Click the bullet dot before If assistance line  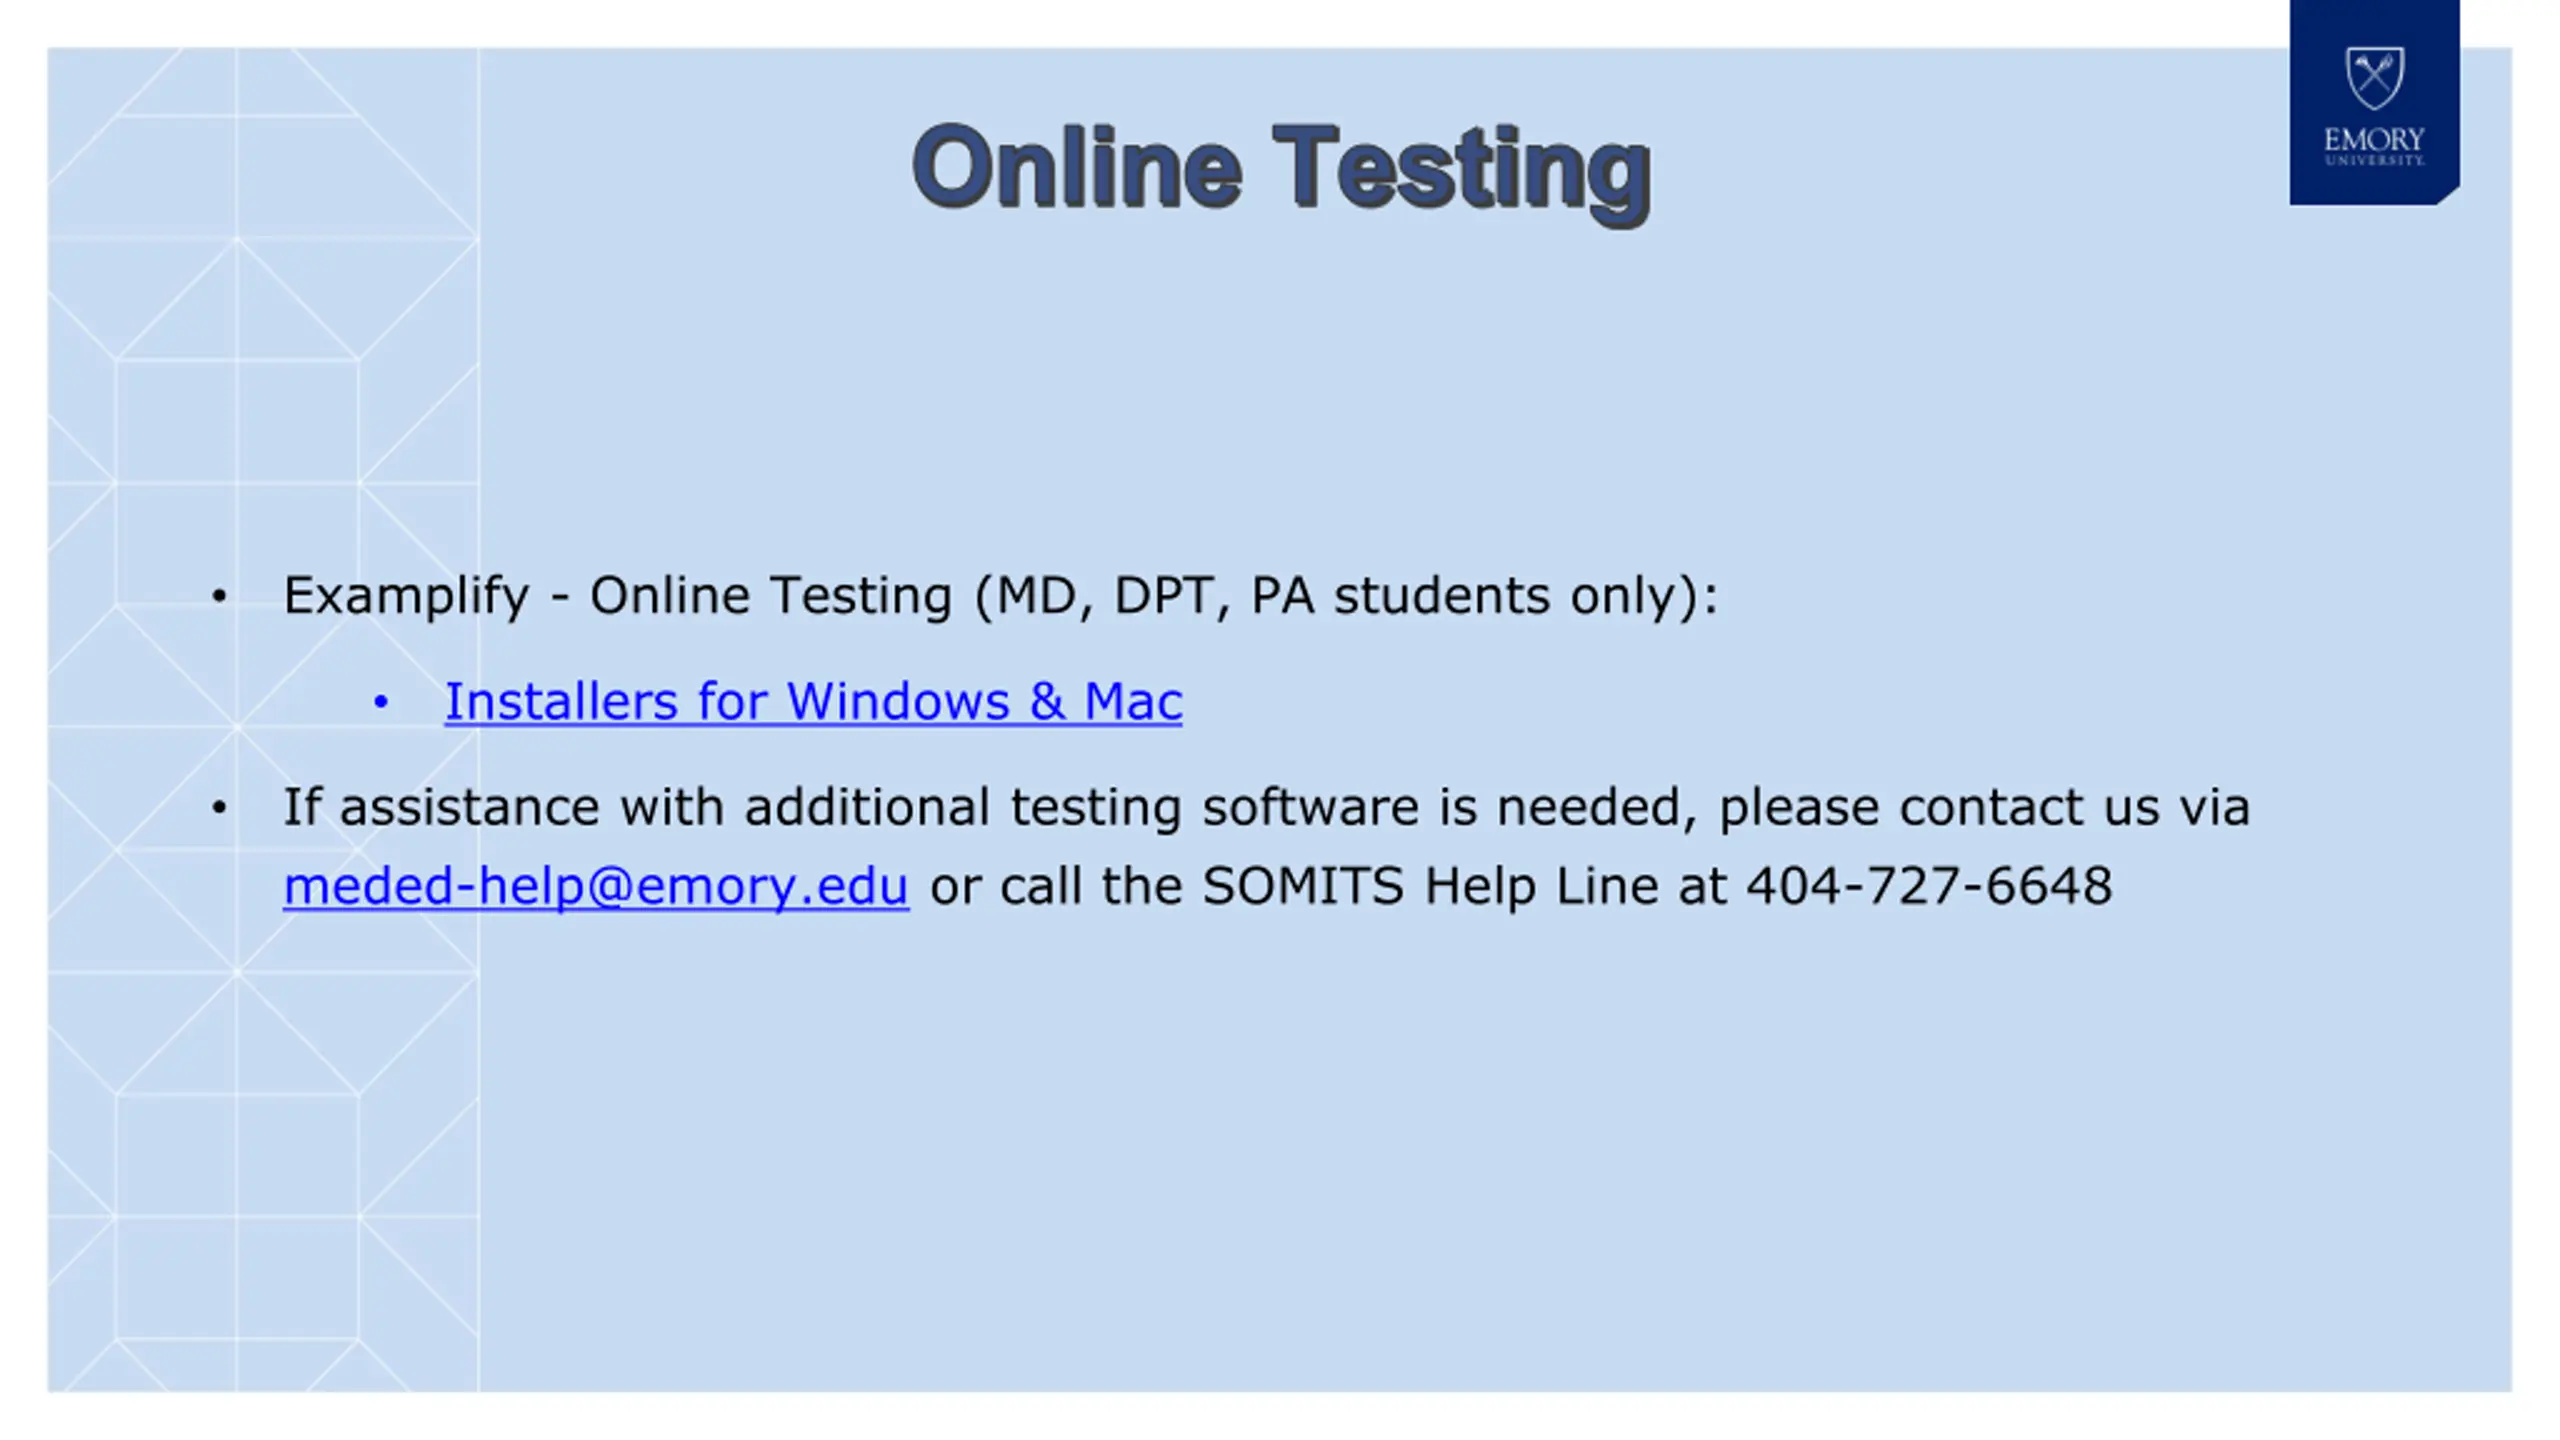219,807
